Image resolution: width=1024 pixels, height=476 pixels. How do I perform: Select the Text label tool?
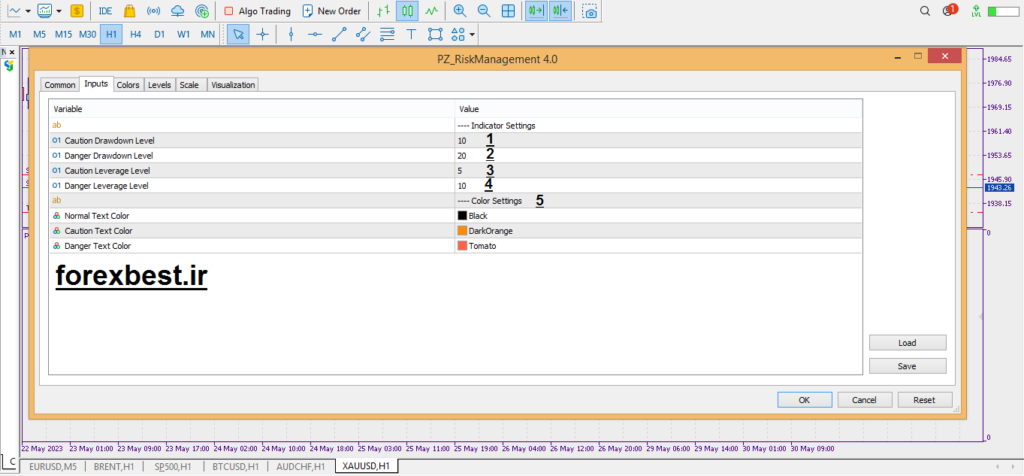411,34
